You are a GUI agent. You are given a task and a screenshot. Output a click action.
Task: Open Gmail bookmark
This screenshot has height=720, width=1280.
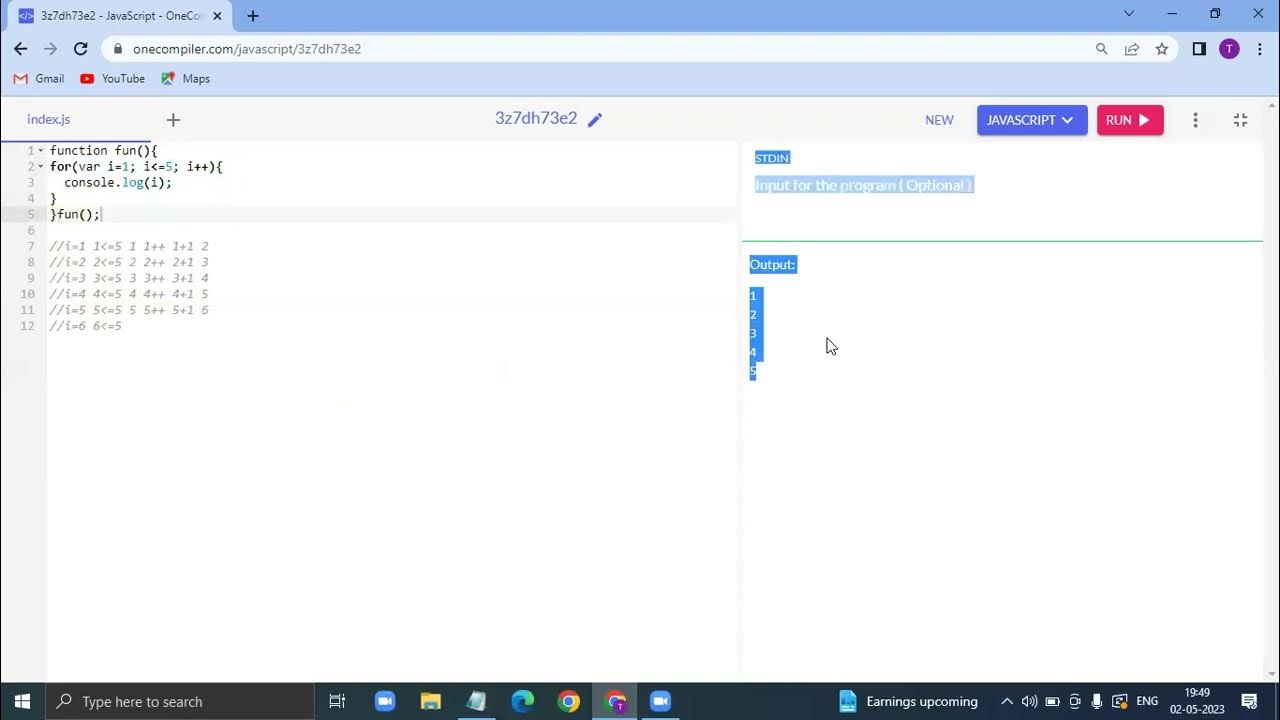(39, 78)
